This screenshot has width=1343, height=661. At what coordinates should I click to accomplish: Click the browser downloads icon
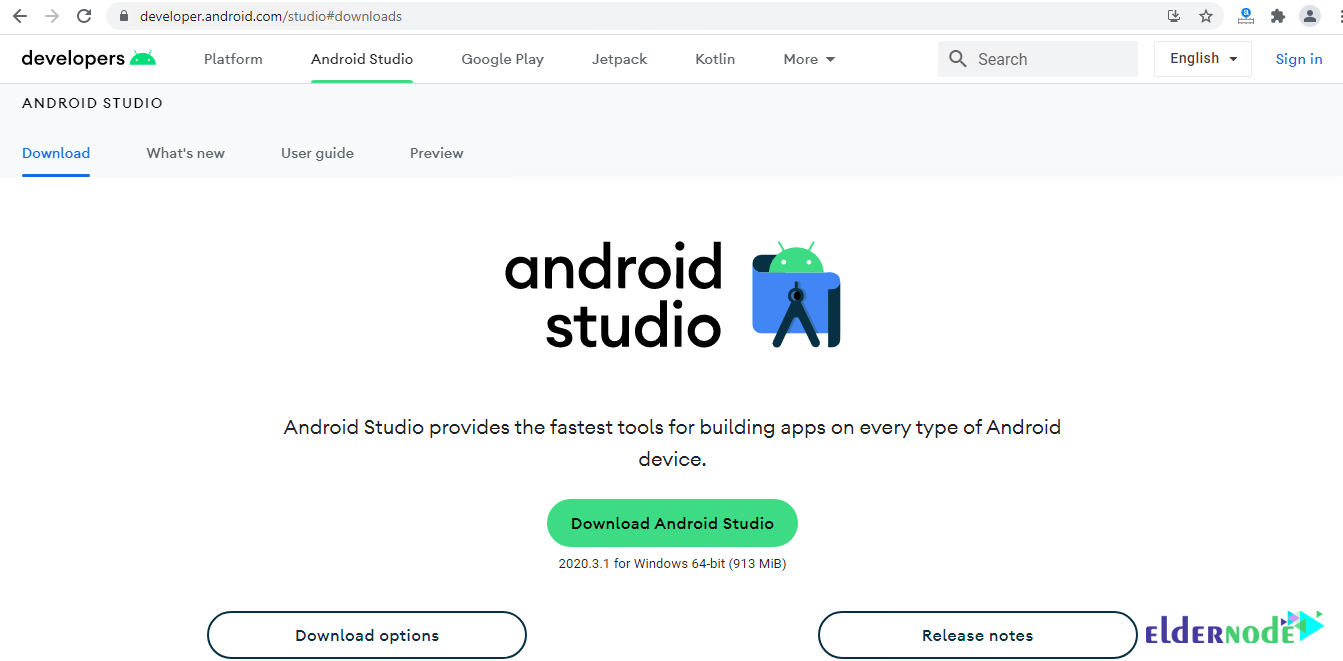tap(1173, 16)
